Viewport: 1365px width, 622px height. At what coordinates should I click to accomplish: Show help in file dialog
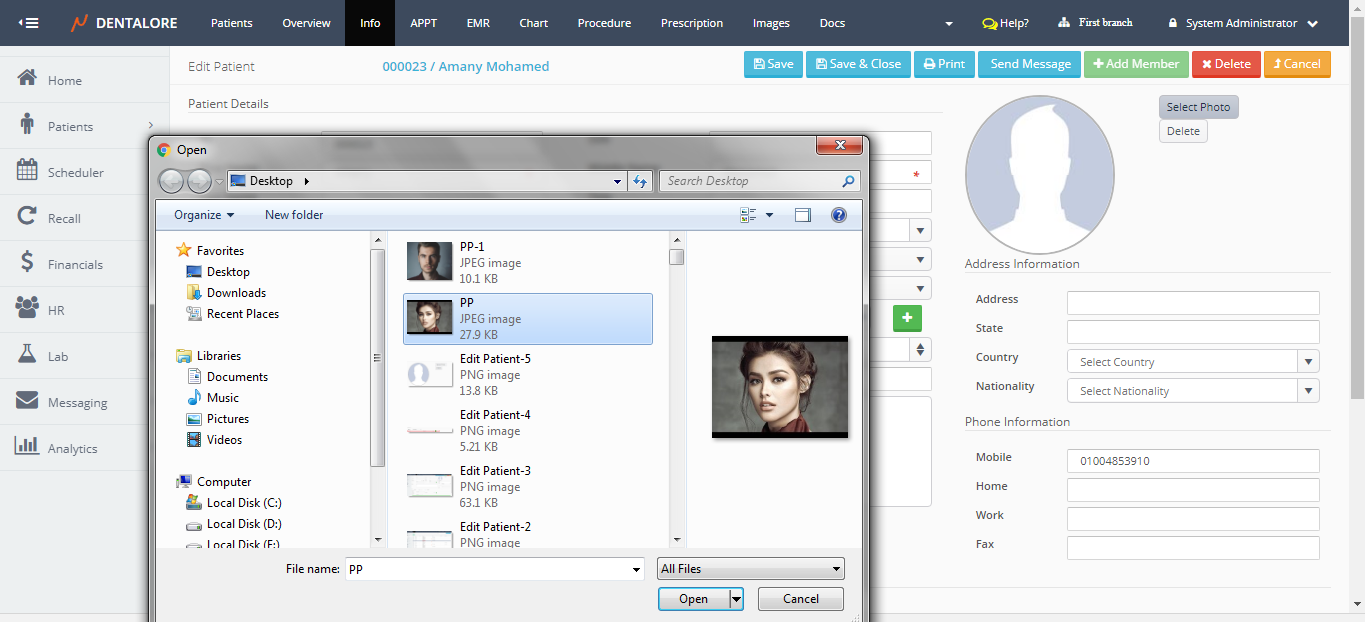[x=839, y=215]
